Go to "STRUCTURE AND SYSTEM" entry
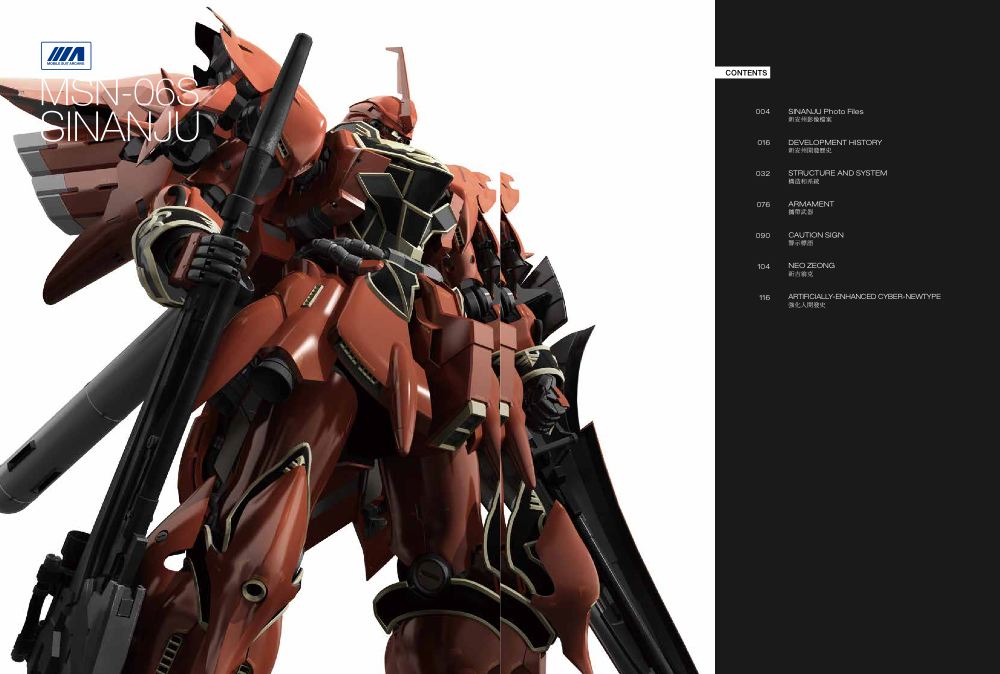The width and height of the screenshot is (1000, 674). pyautogui.click(x=837, y=173)
